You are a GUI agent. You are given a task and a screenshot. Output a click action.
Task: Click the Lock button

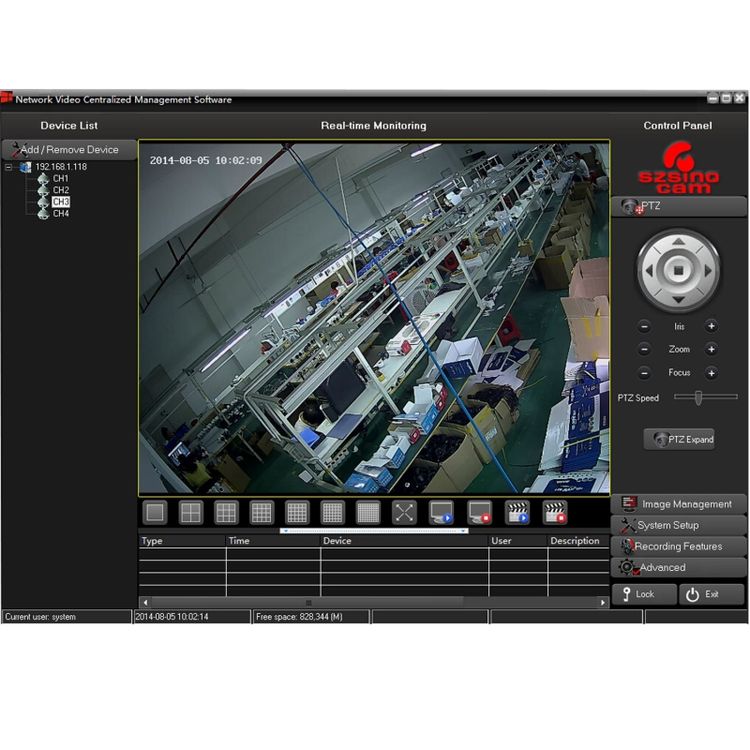tap(644, 594)
